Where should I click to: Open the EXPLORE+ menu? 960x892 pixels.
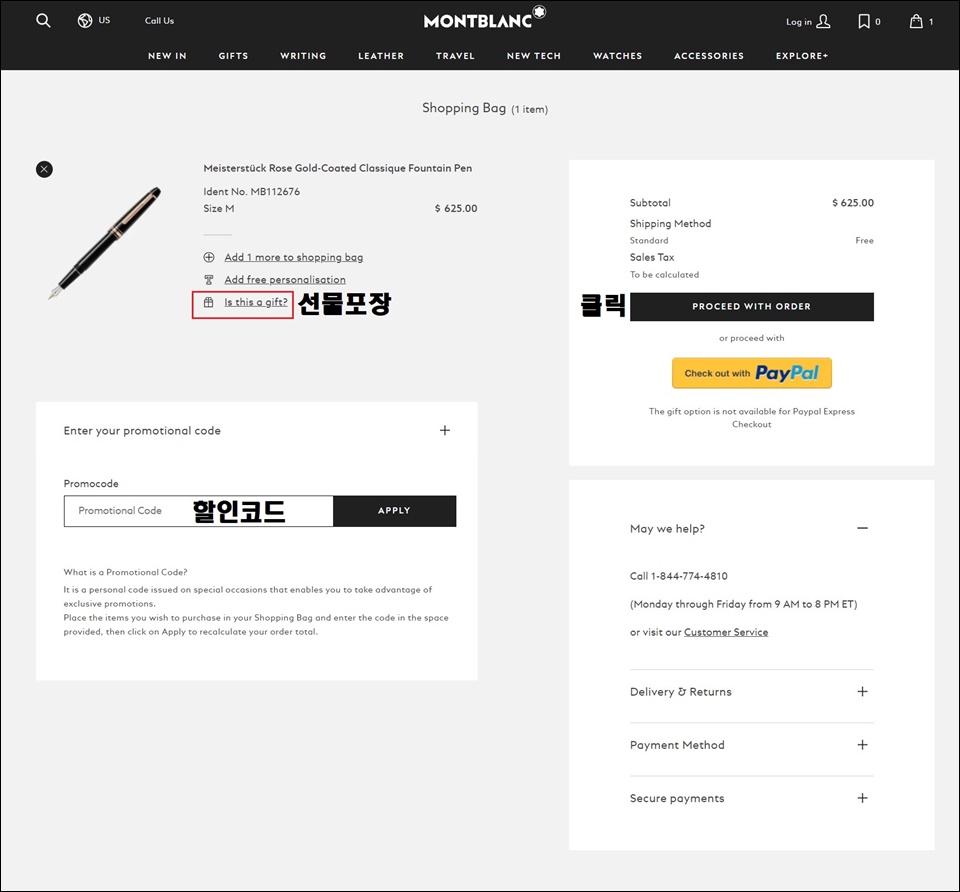click(801, 56)
